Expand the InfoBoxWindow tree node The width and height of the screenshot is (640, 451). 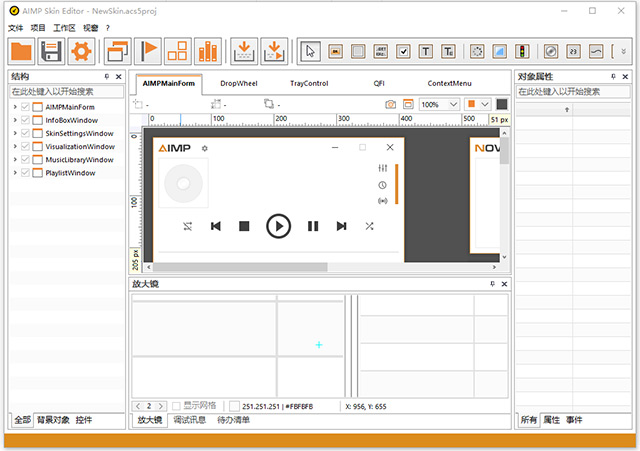point(14,120)
